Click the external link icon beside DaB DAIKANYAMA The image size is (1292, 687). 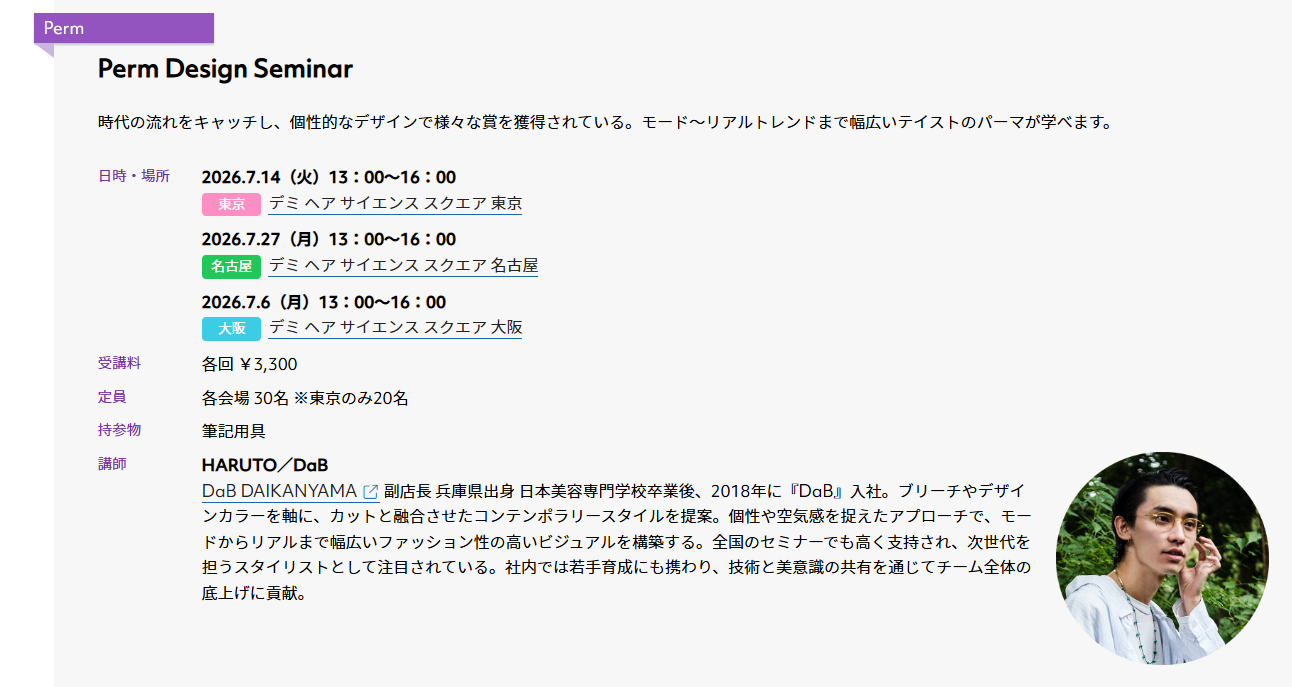[370, 491]
